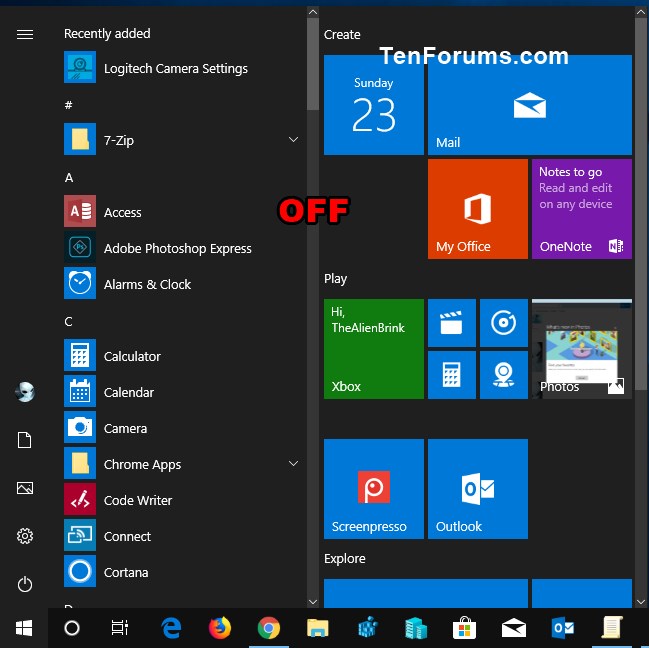Screen dimensions: 649x648
Task: Click the '#' section header
Action: point(69,105)
